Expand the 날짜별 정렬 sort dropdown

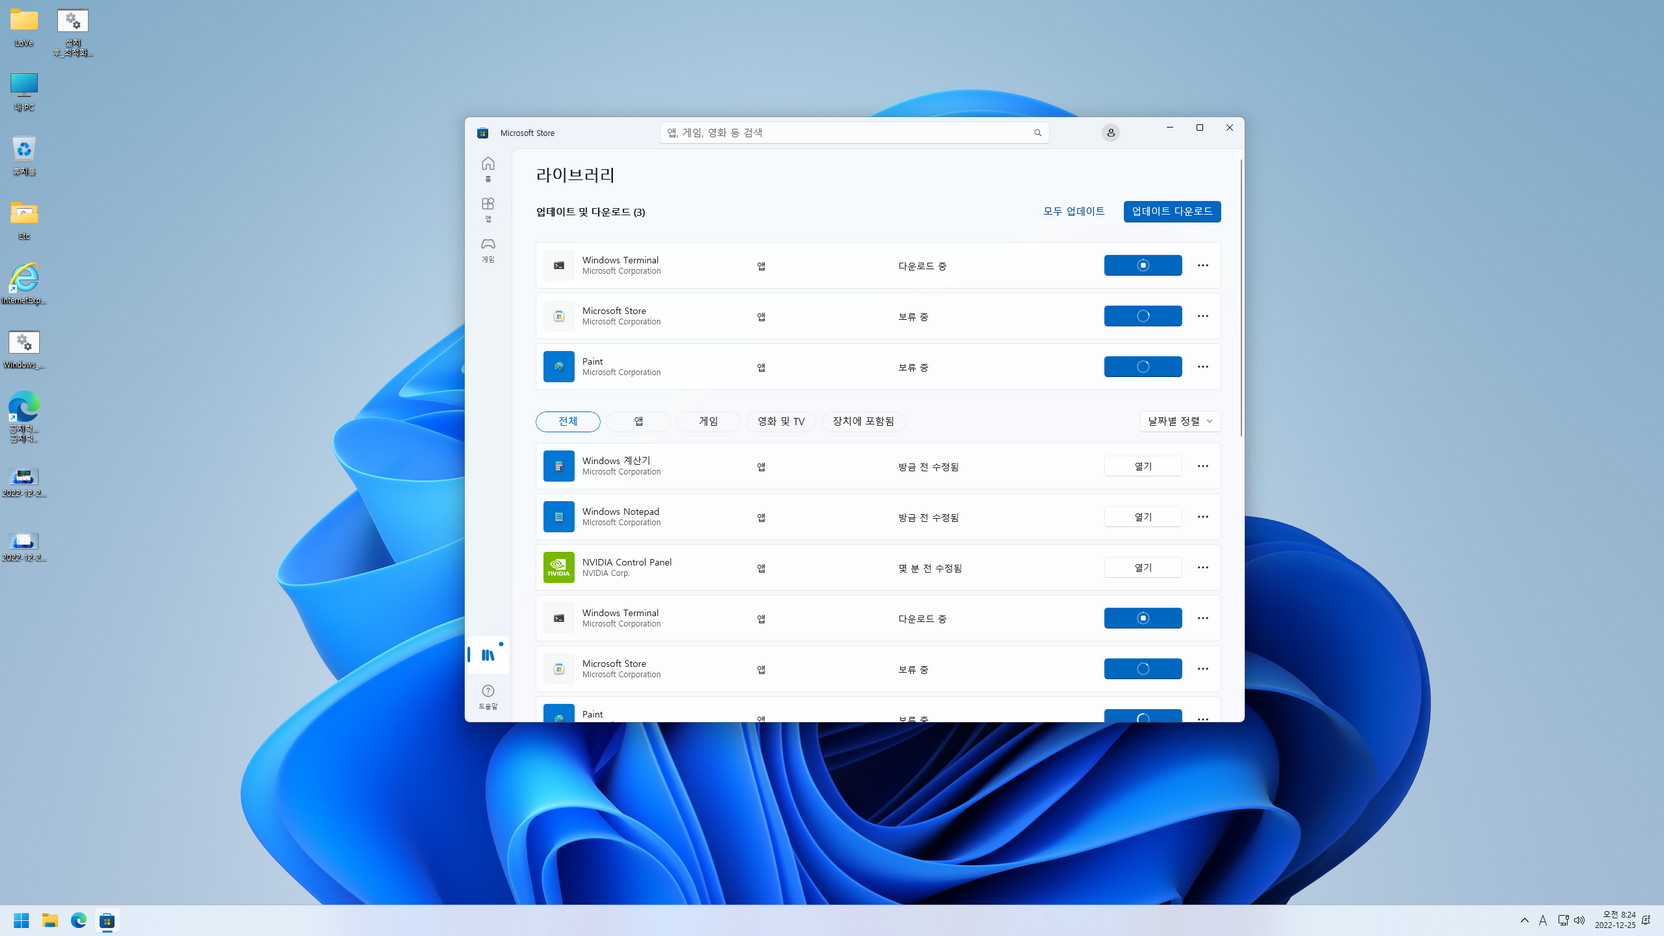pos(1180,421)
